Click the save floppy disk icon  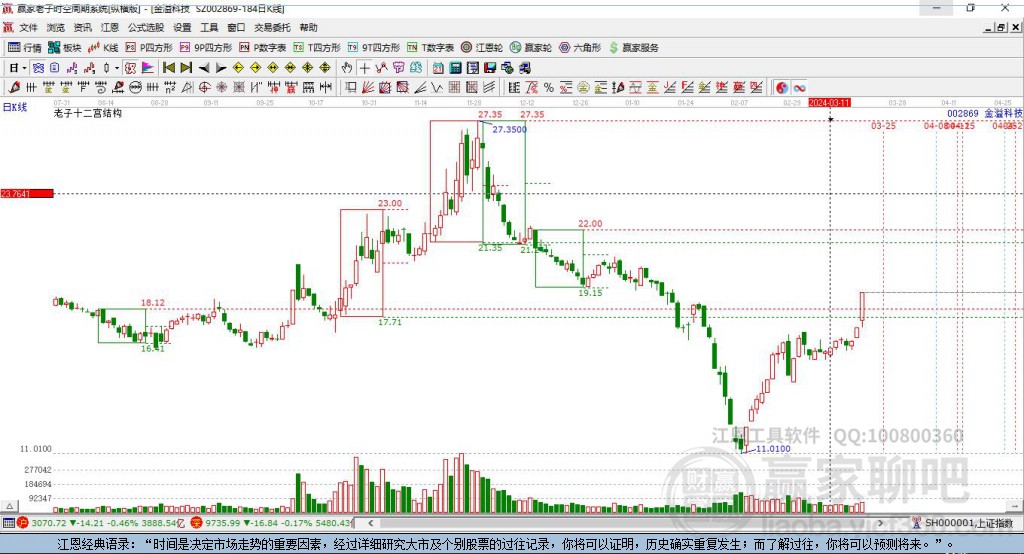click(490, 68)
